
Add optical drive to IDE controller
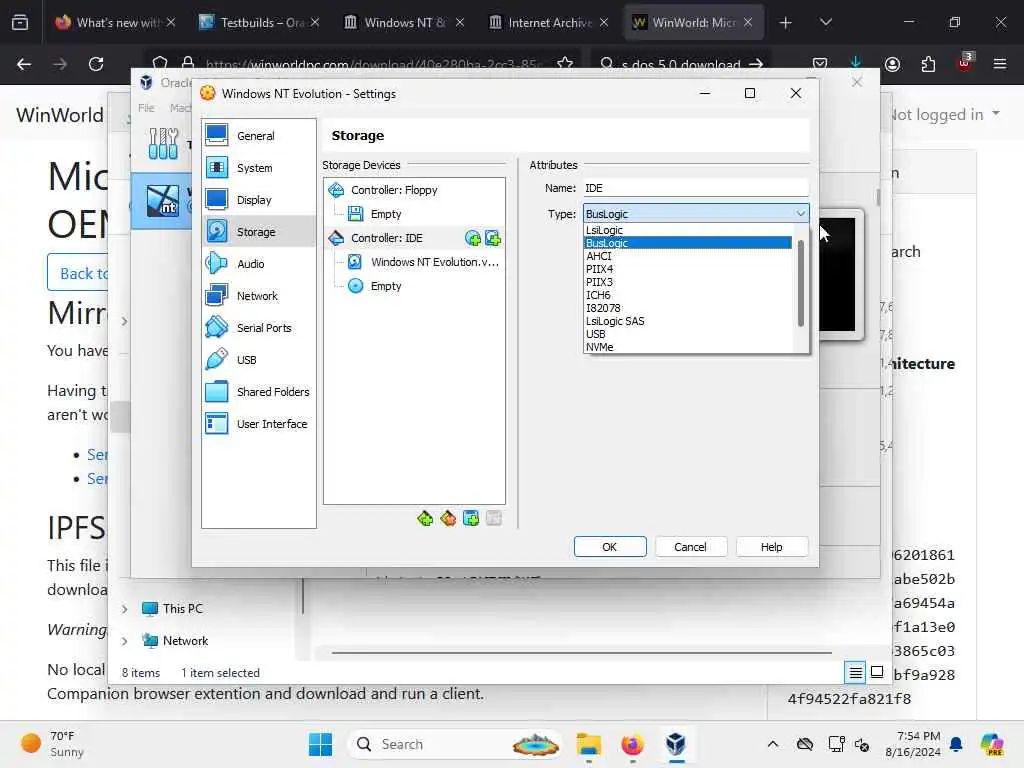tap(473, 238)
